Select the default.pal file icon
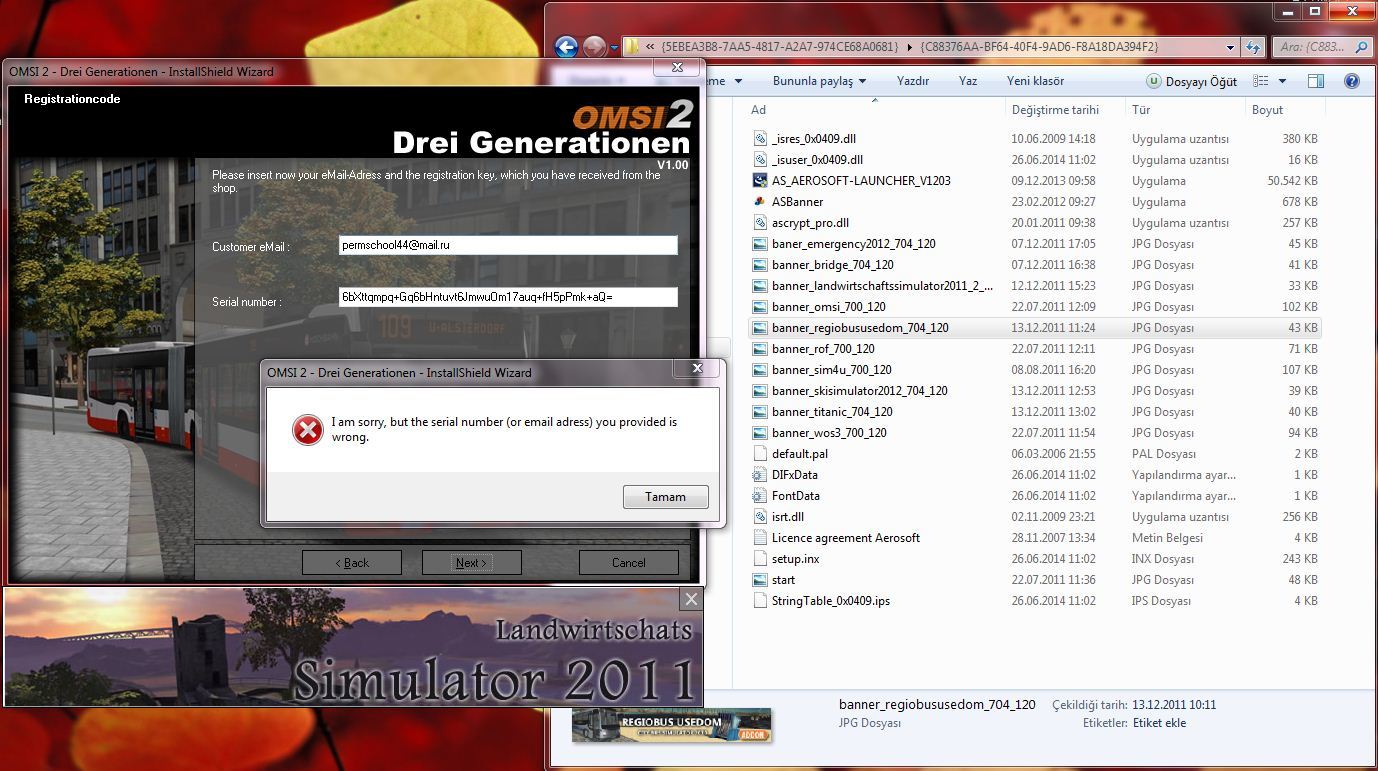The image size is (1378, 771). click(760, 454)
